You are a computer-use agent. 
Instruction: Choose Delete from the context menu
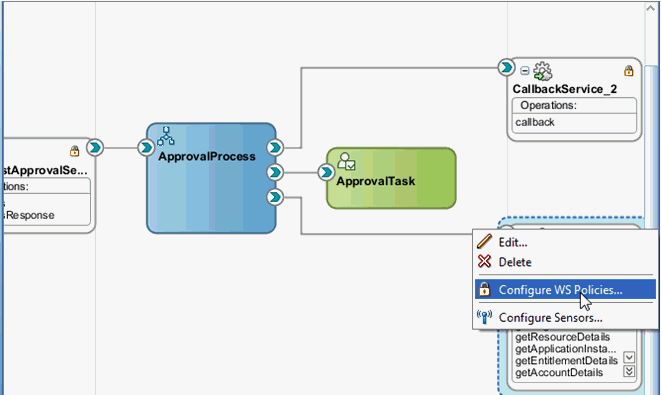pos(565,262)
